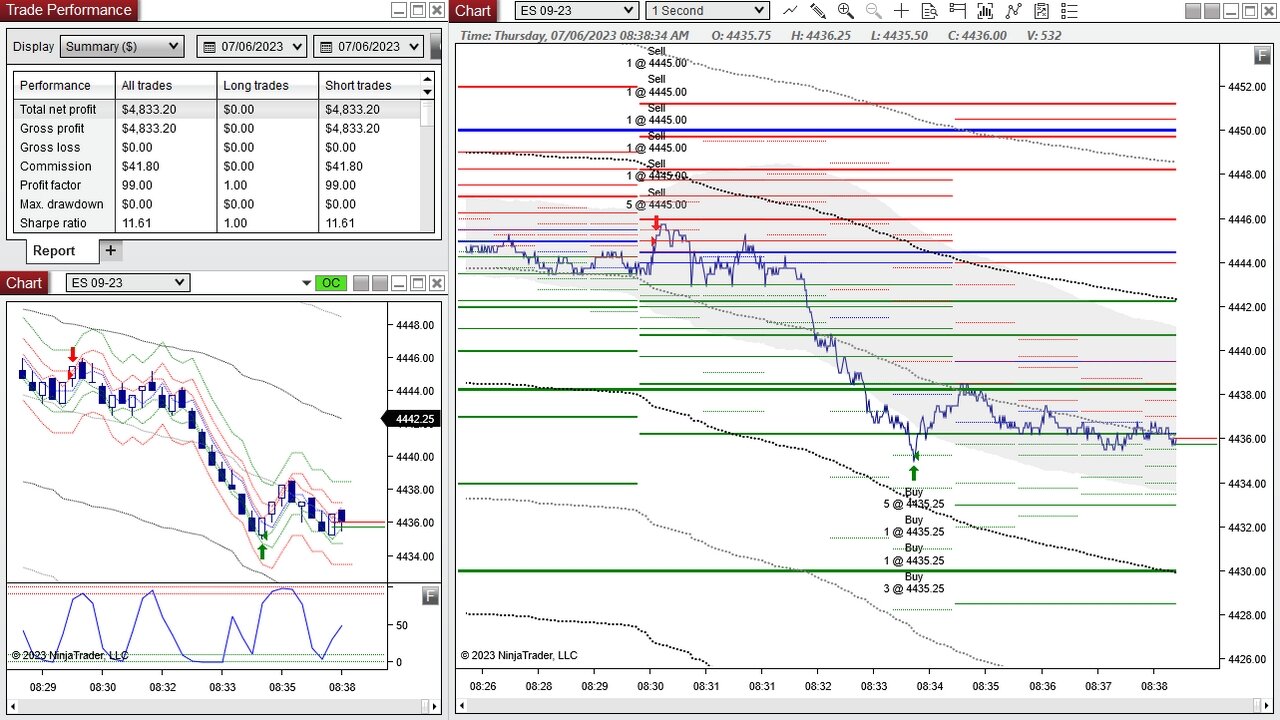
Task: Open the Display Summary ($) dropdown
Action: [x=122, y=47]
